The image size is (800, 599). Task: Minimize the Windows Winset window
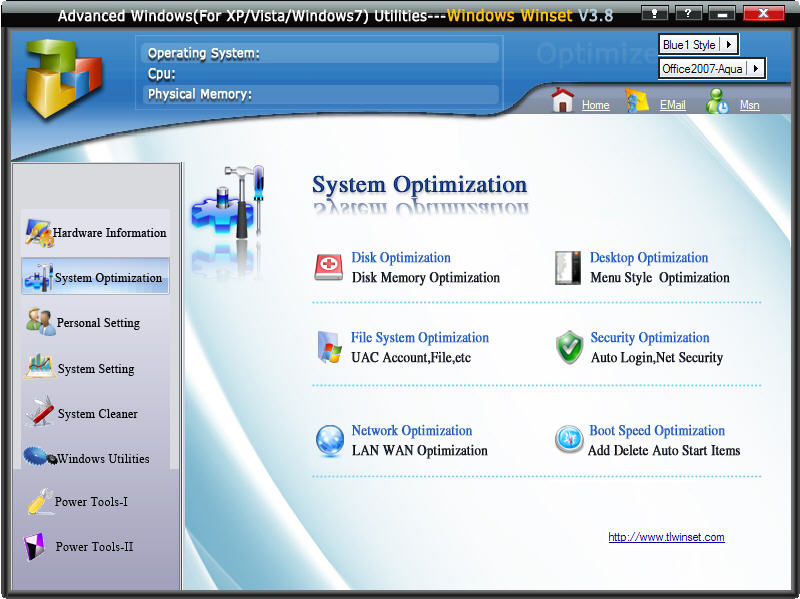coord(722,14)
